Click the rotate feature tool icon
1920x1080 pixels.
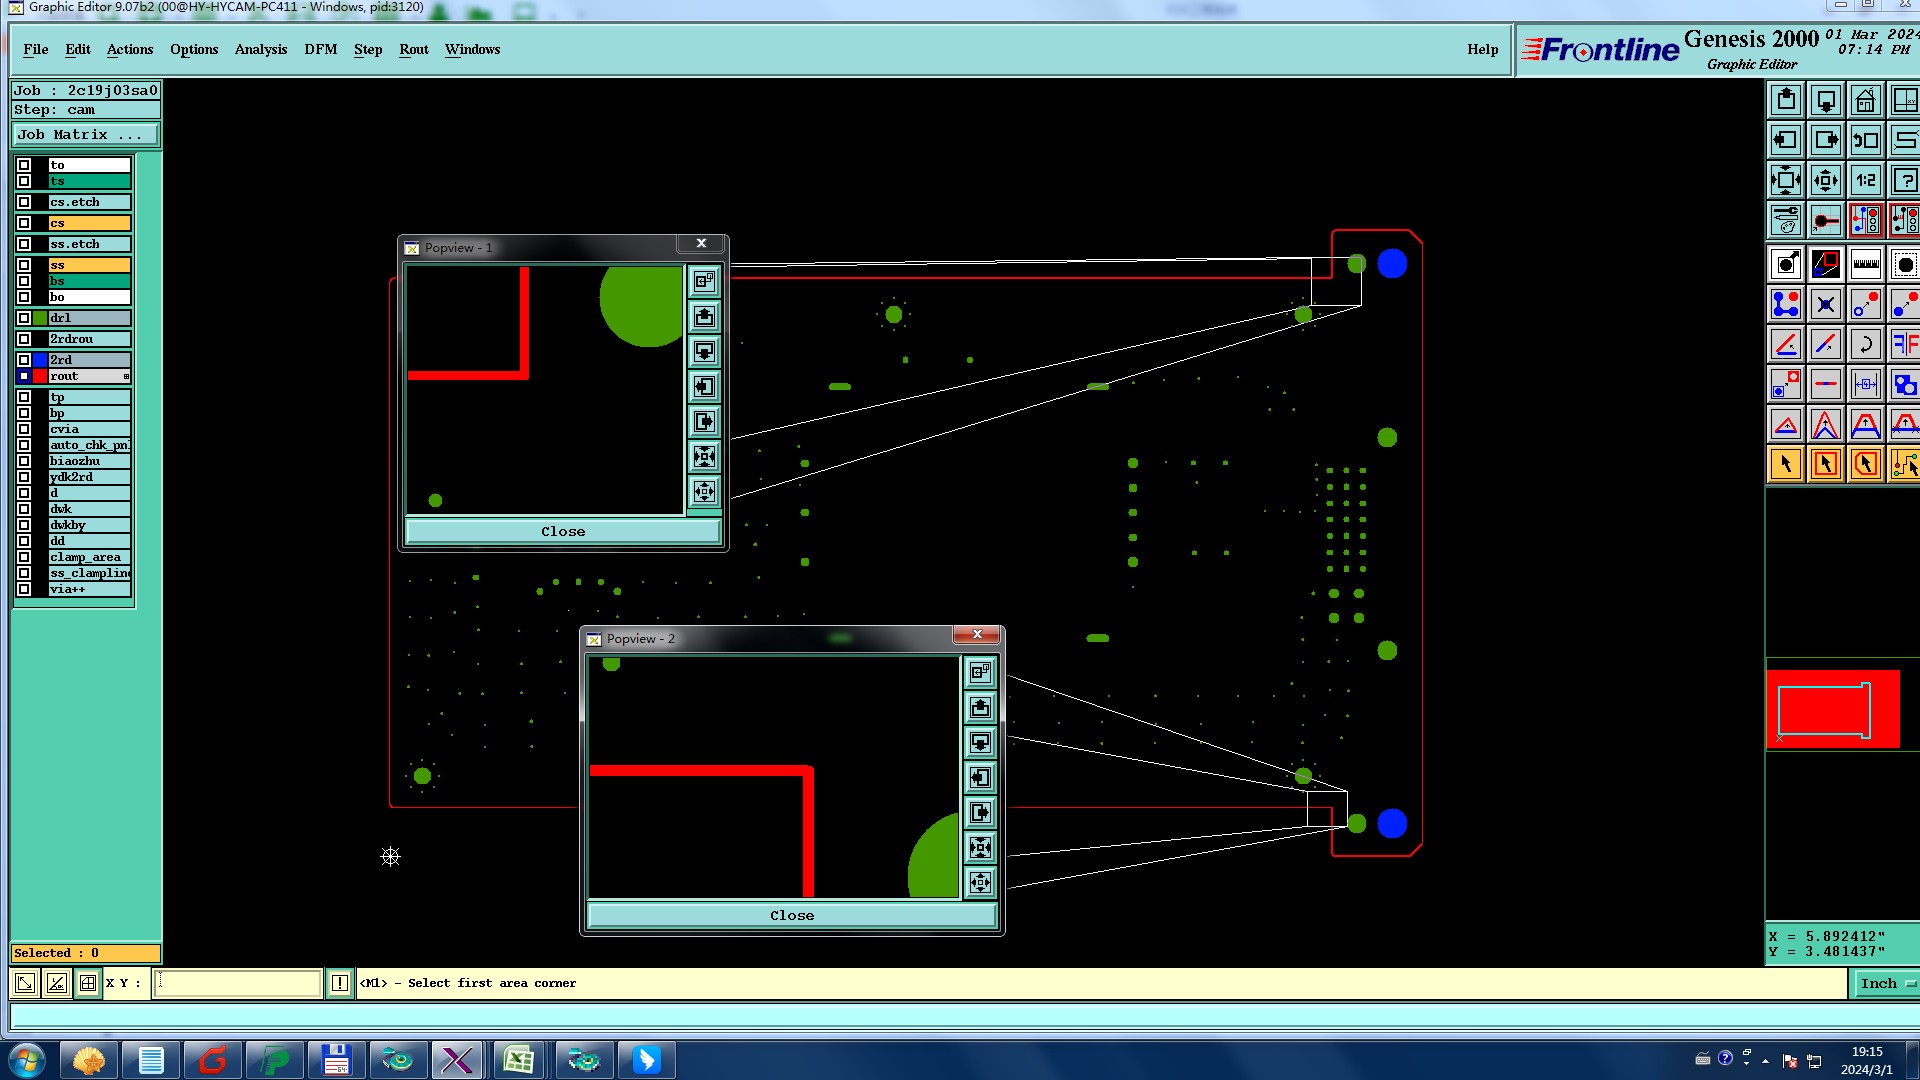[1865, 345]
